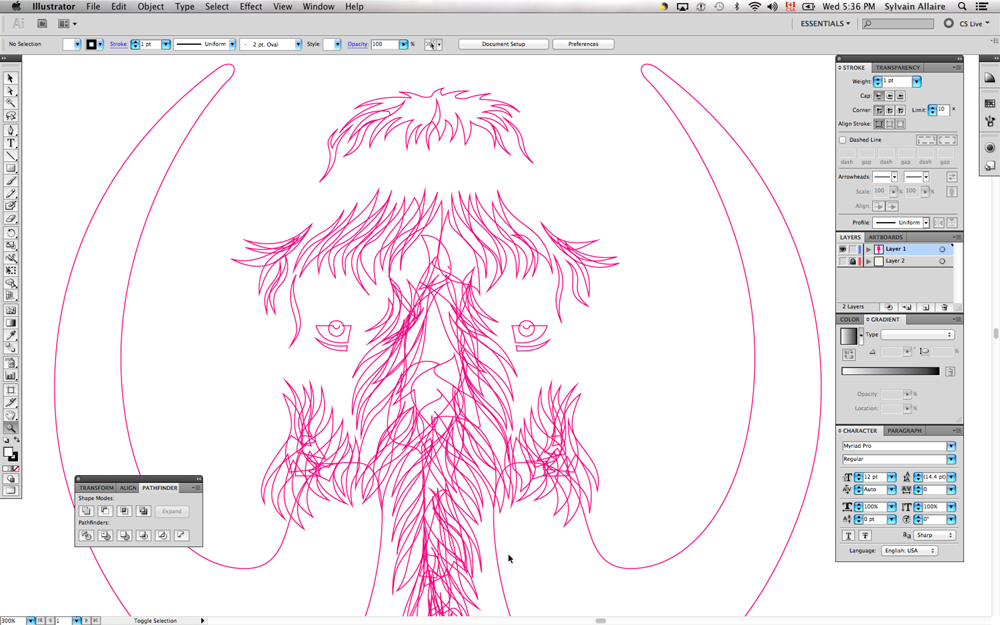Select the Selection arrow tool
This screenshot has width=1000, height=625.
11,78
